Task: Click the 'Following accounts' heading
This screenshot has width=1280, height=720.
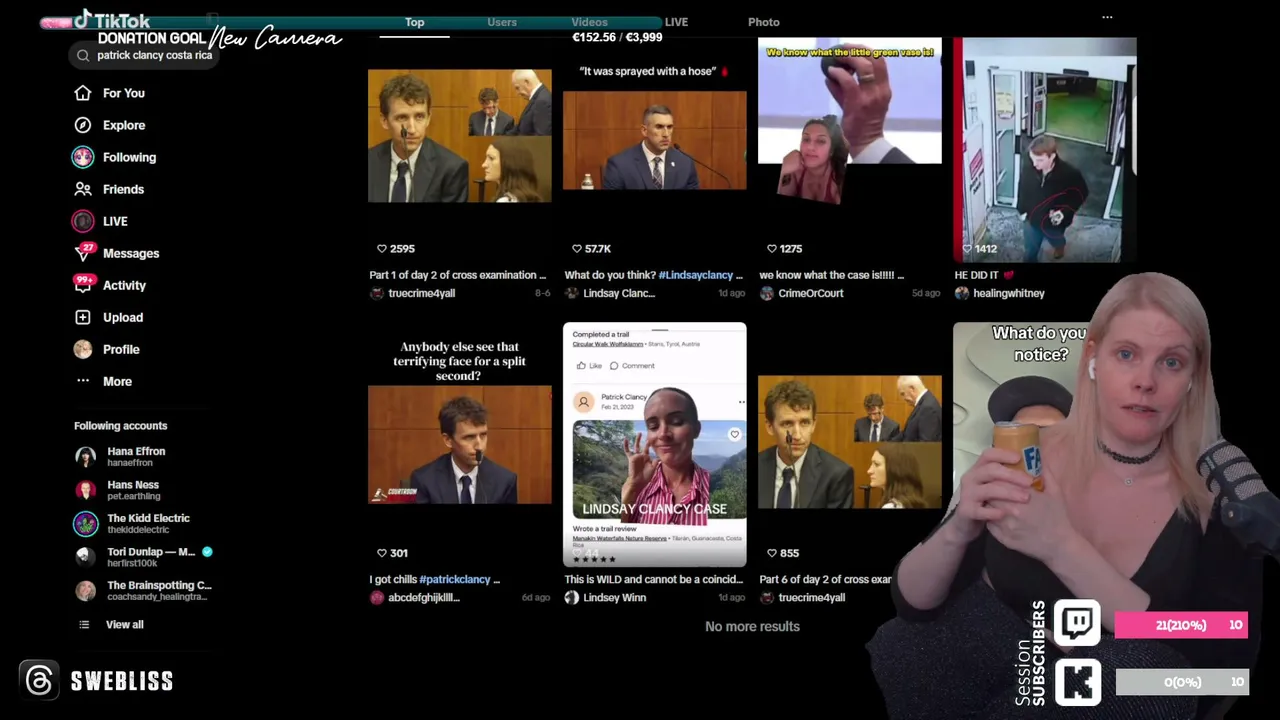Action: point(120,426)
